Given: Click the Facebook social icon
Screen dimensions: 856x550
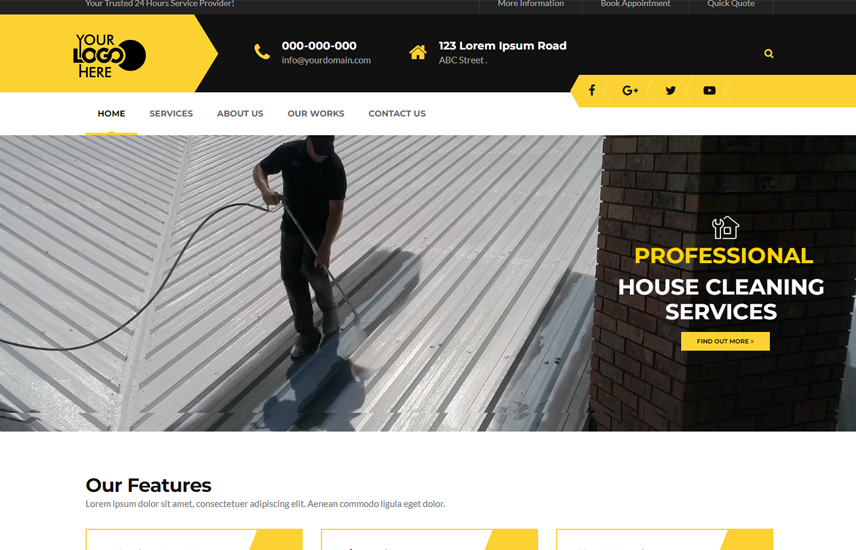Looking at the screenshot, I should pos(592,91).
